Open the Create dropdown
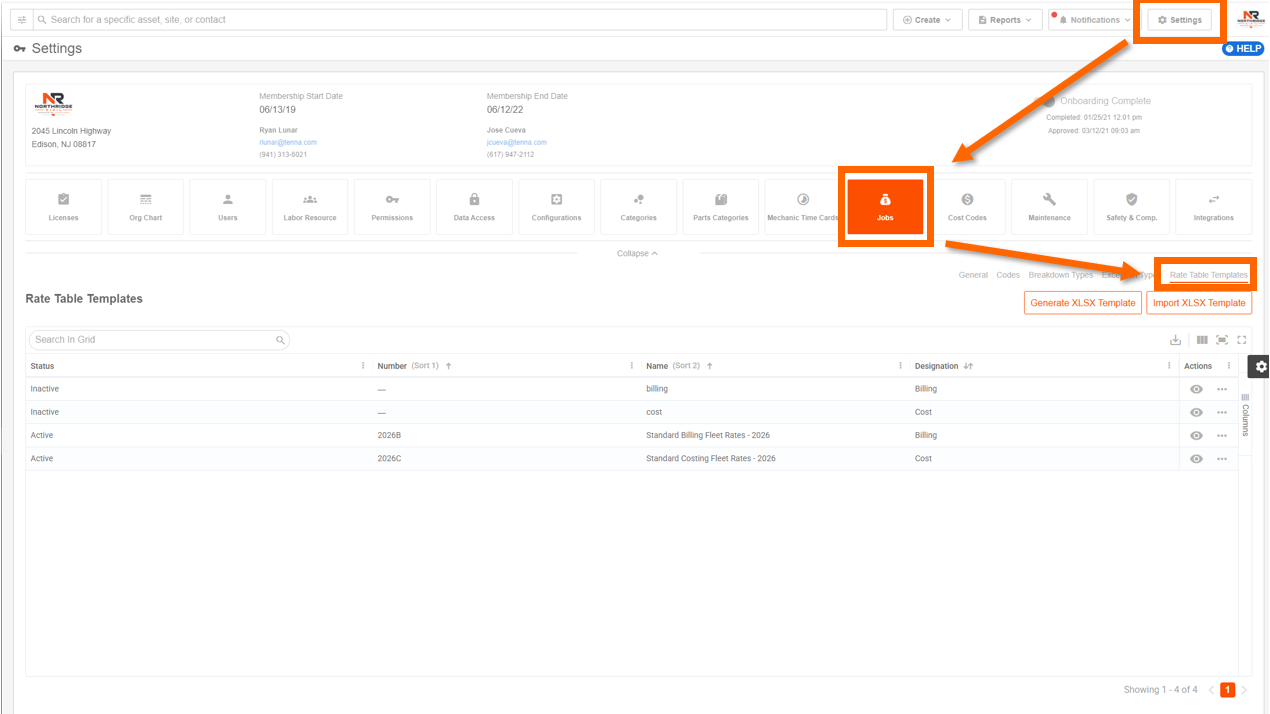1270x714 pixels. (x=927, y=20)
